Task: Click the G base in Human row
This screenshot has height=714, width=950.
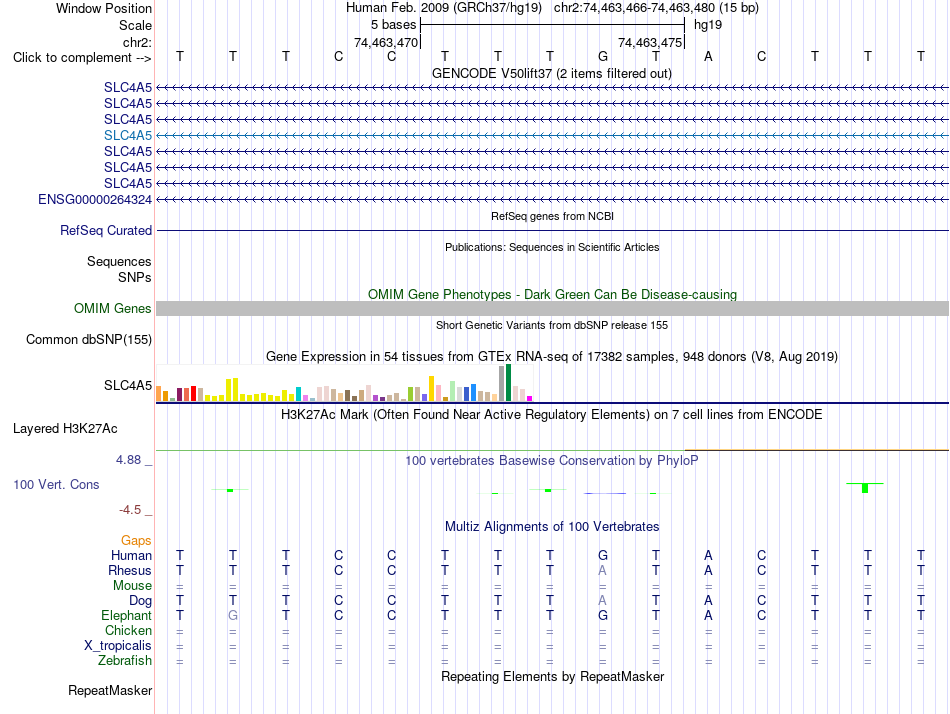Action: tap(603, 555)
